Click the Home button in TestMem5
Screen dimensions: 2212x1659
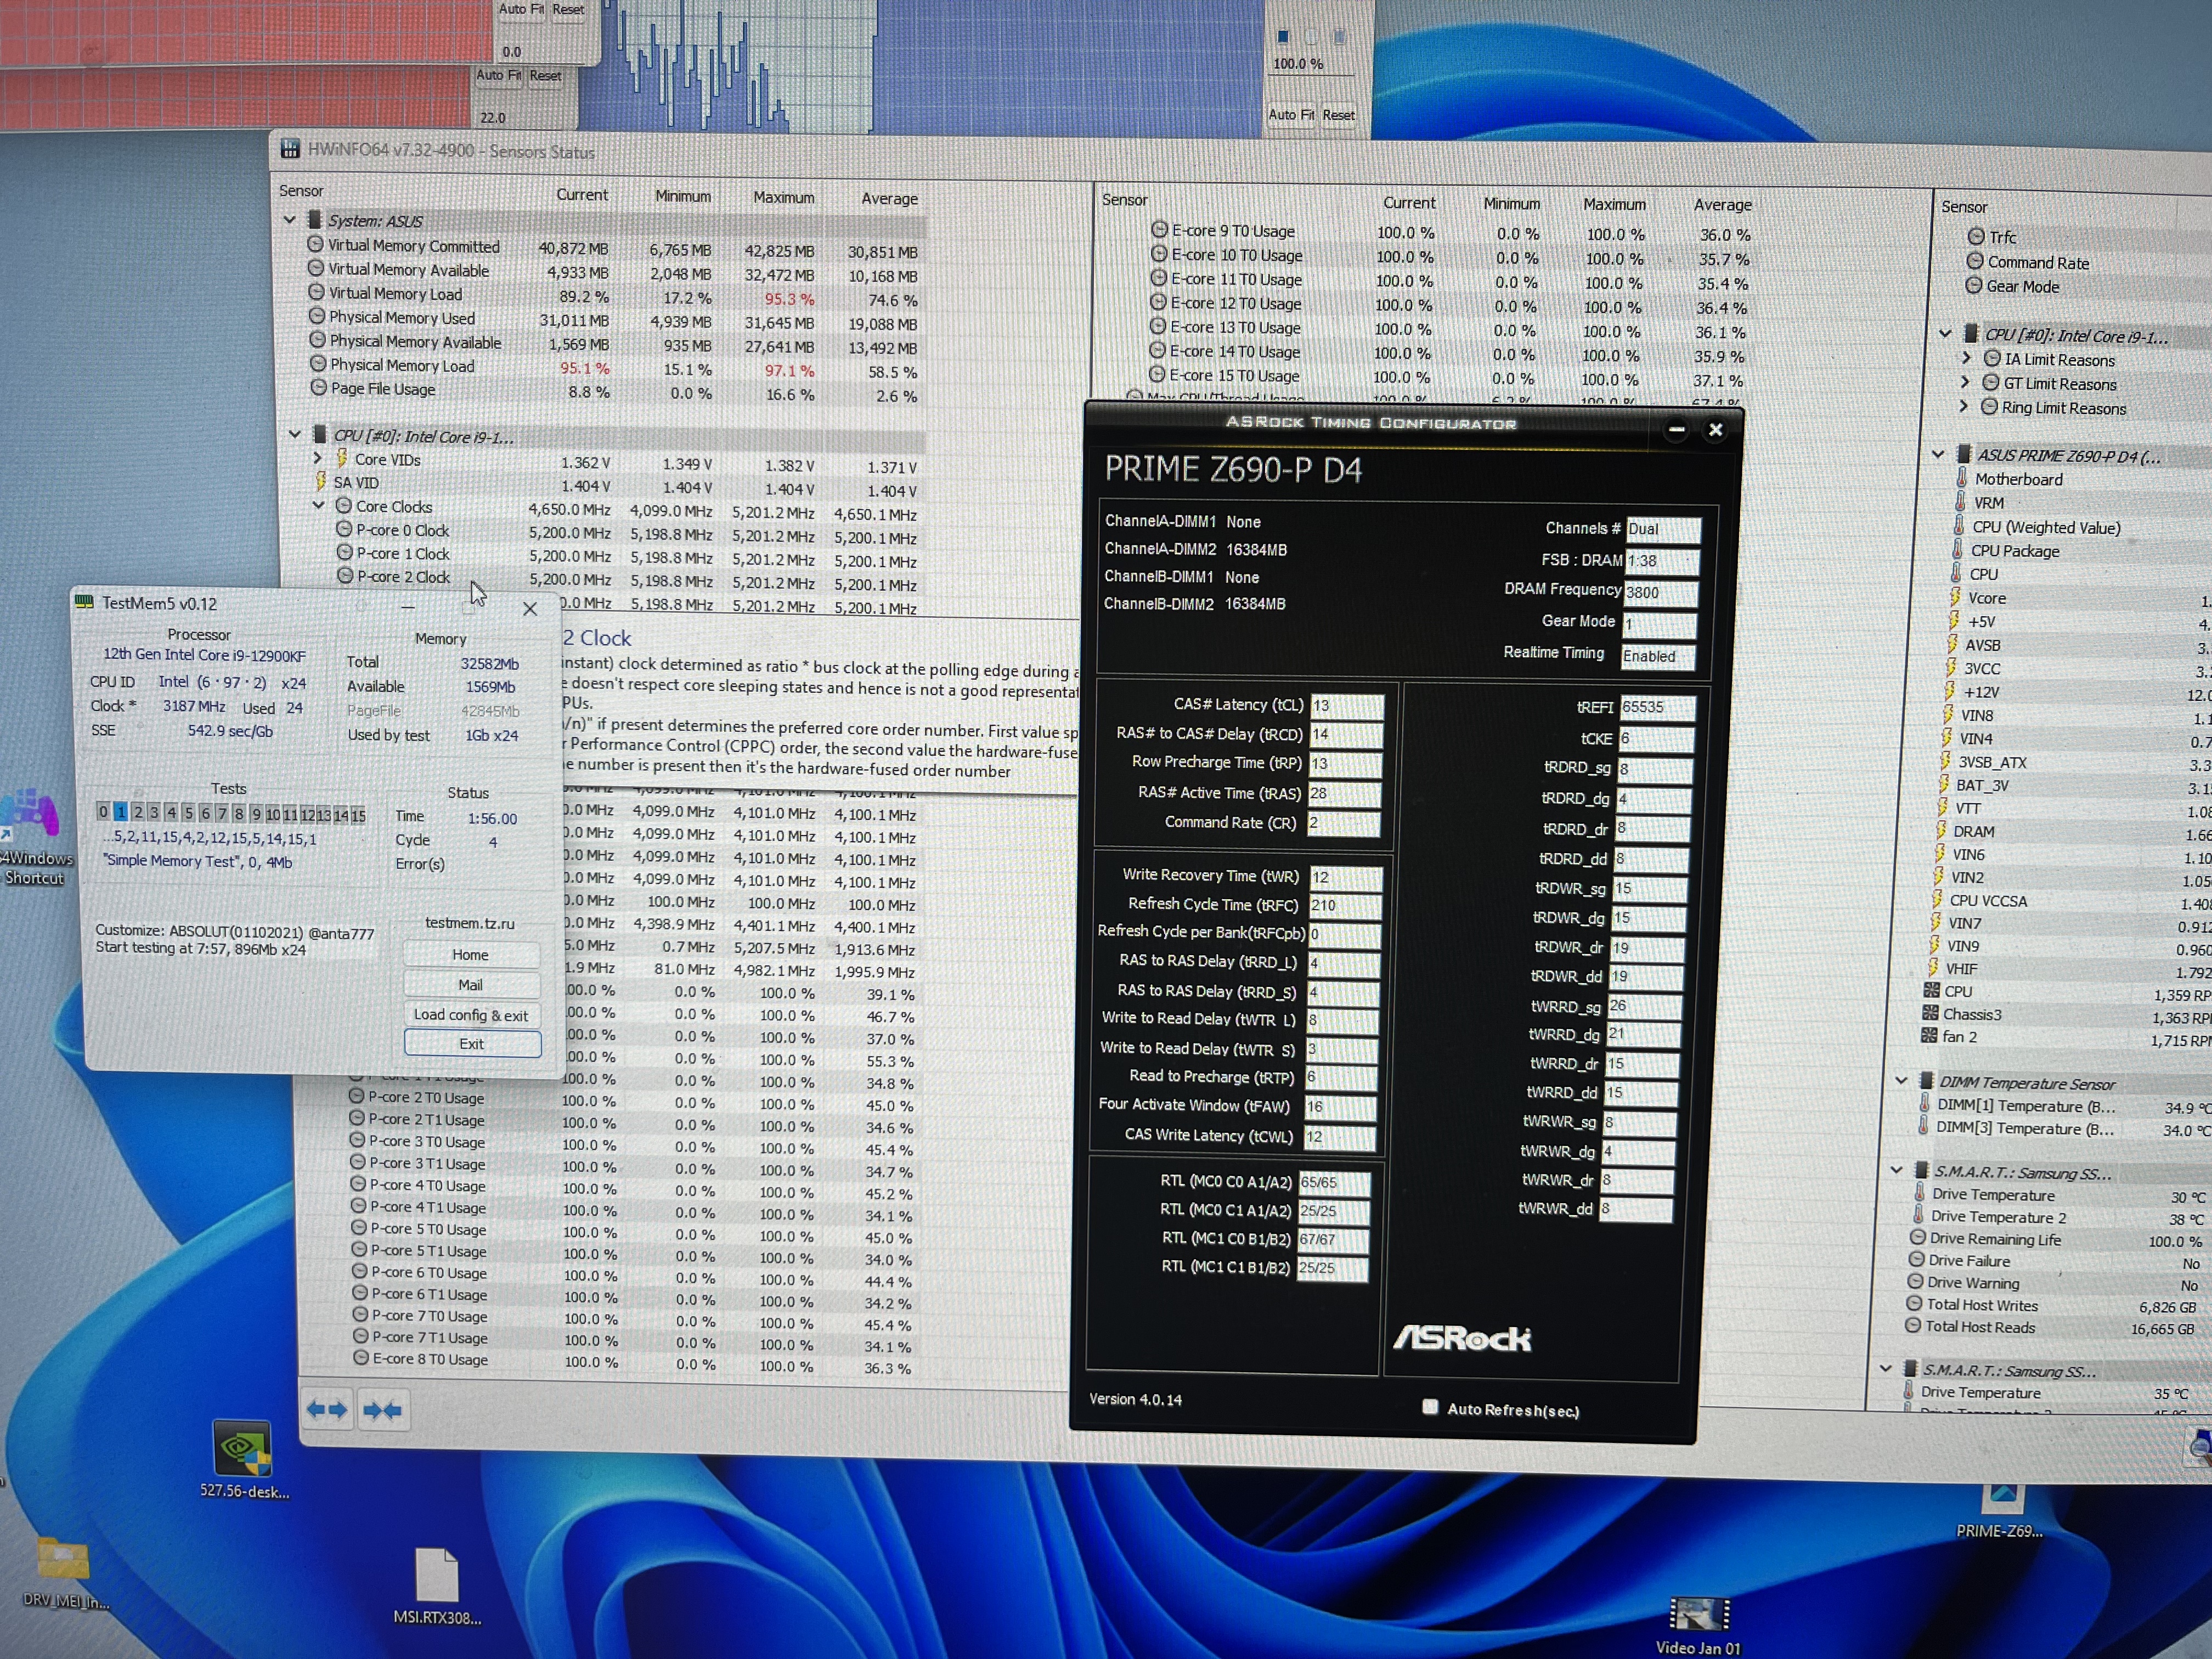pyautogui.click(x=471, y=955)
